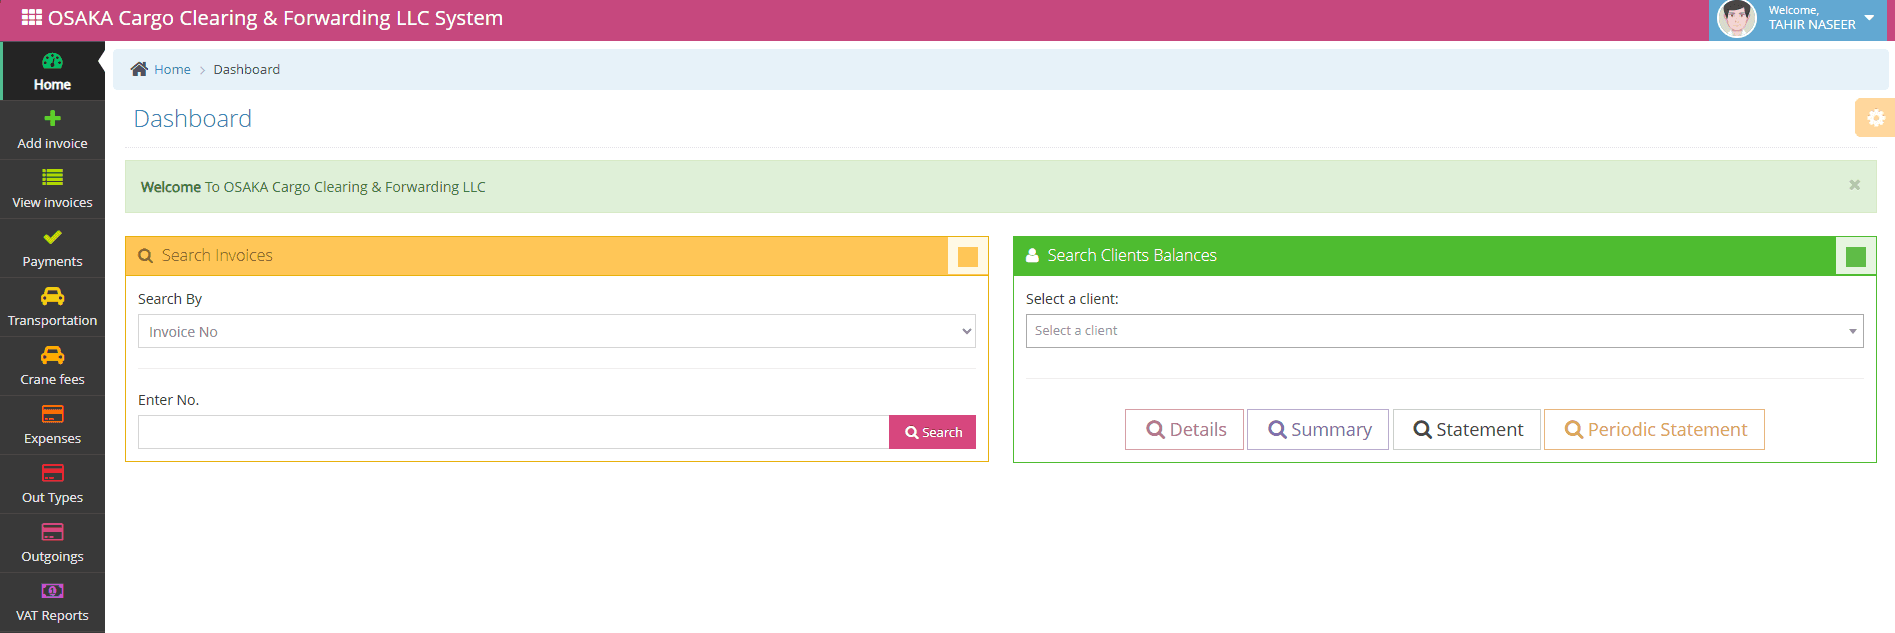Select the View invoices menu label

point(52,202)
